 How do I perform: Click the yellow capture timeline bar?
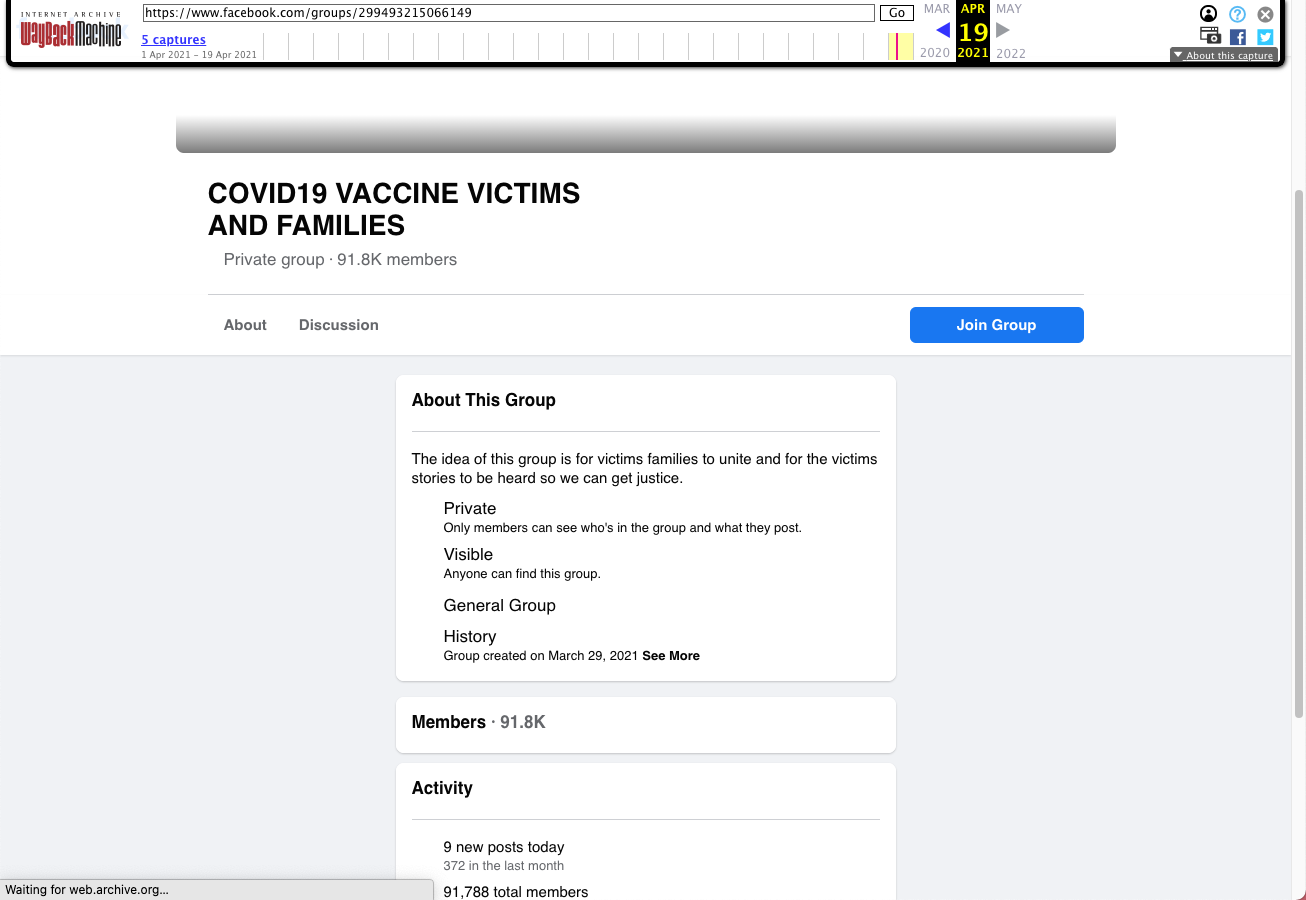click(899, 45)
